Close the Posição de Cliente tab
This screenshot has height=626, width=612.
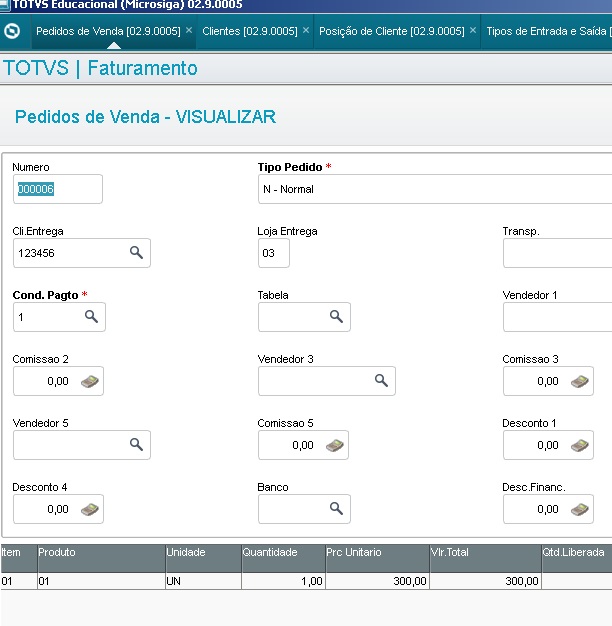pyautogui.click(x=473, y=30)
